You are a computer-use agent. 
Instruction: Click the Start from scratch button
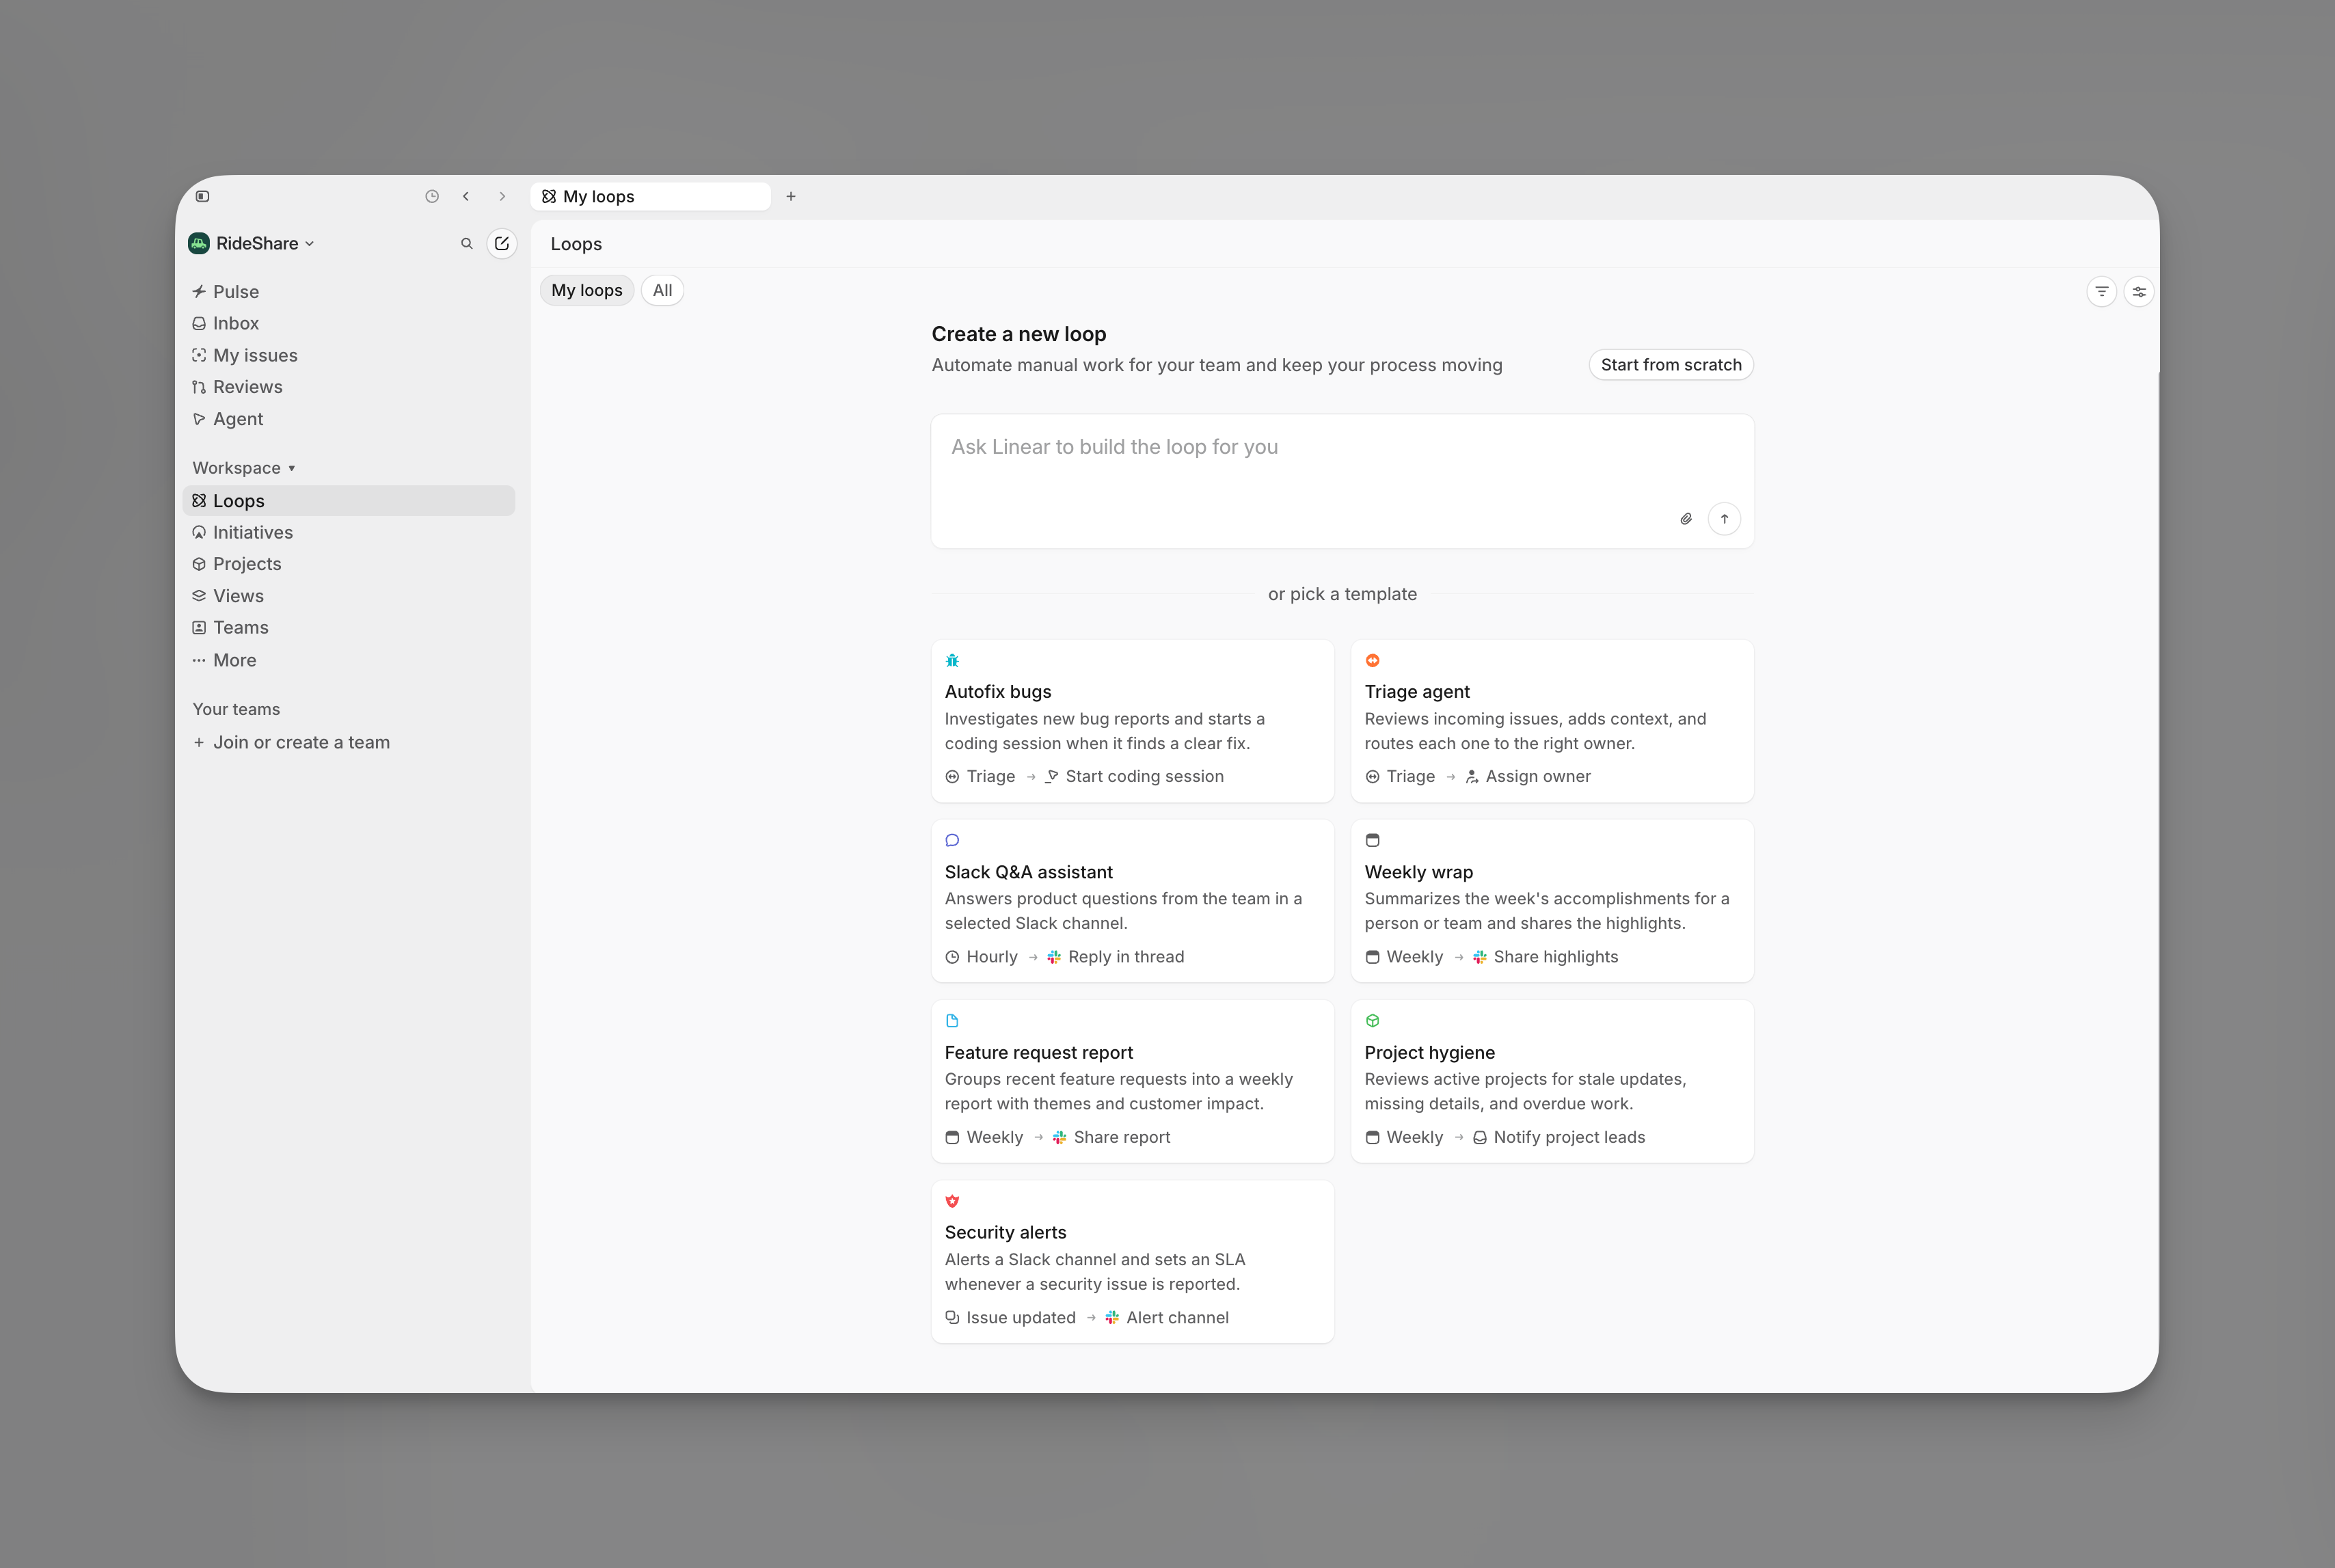tap(1671, 364)
